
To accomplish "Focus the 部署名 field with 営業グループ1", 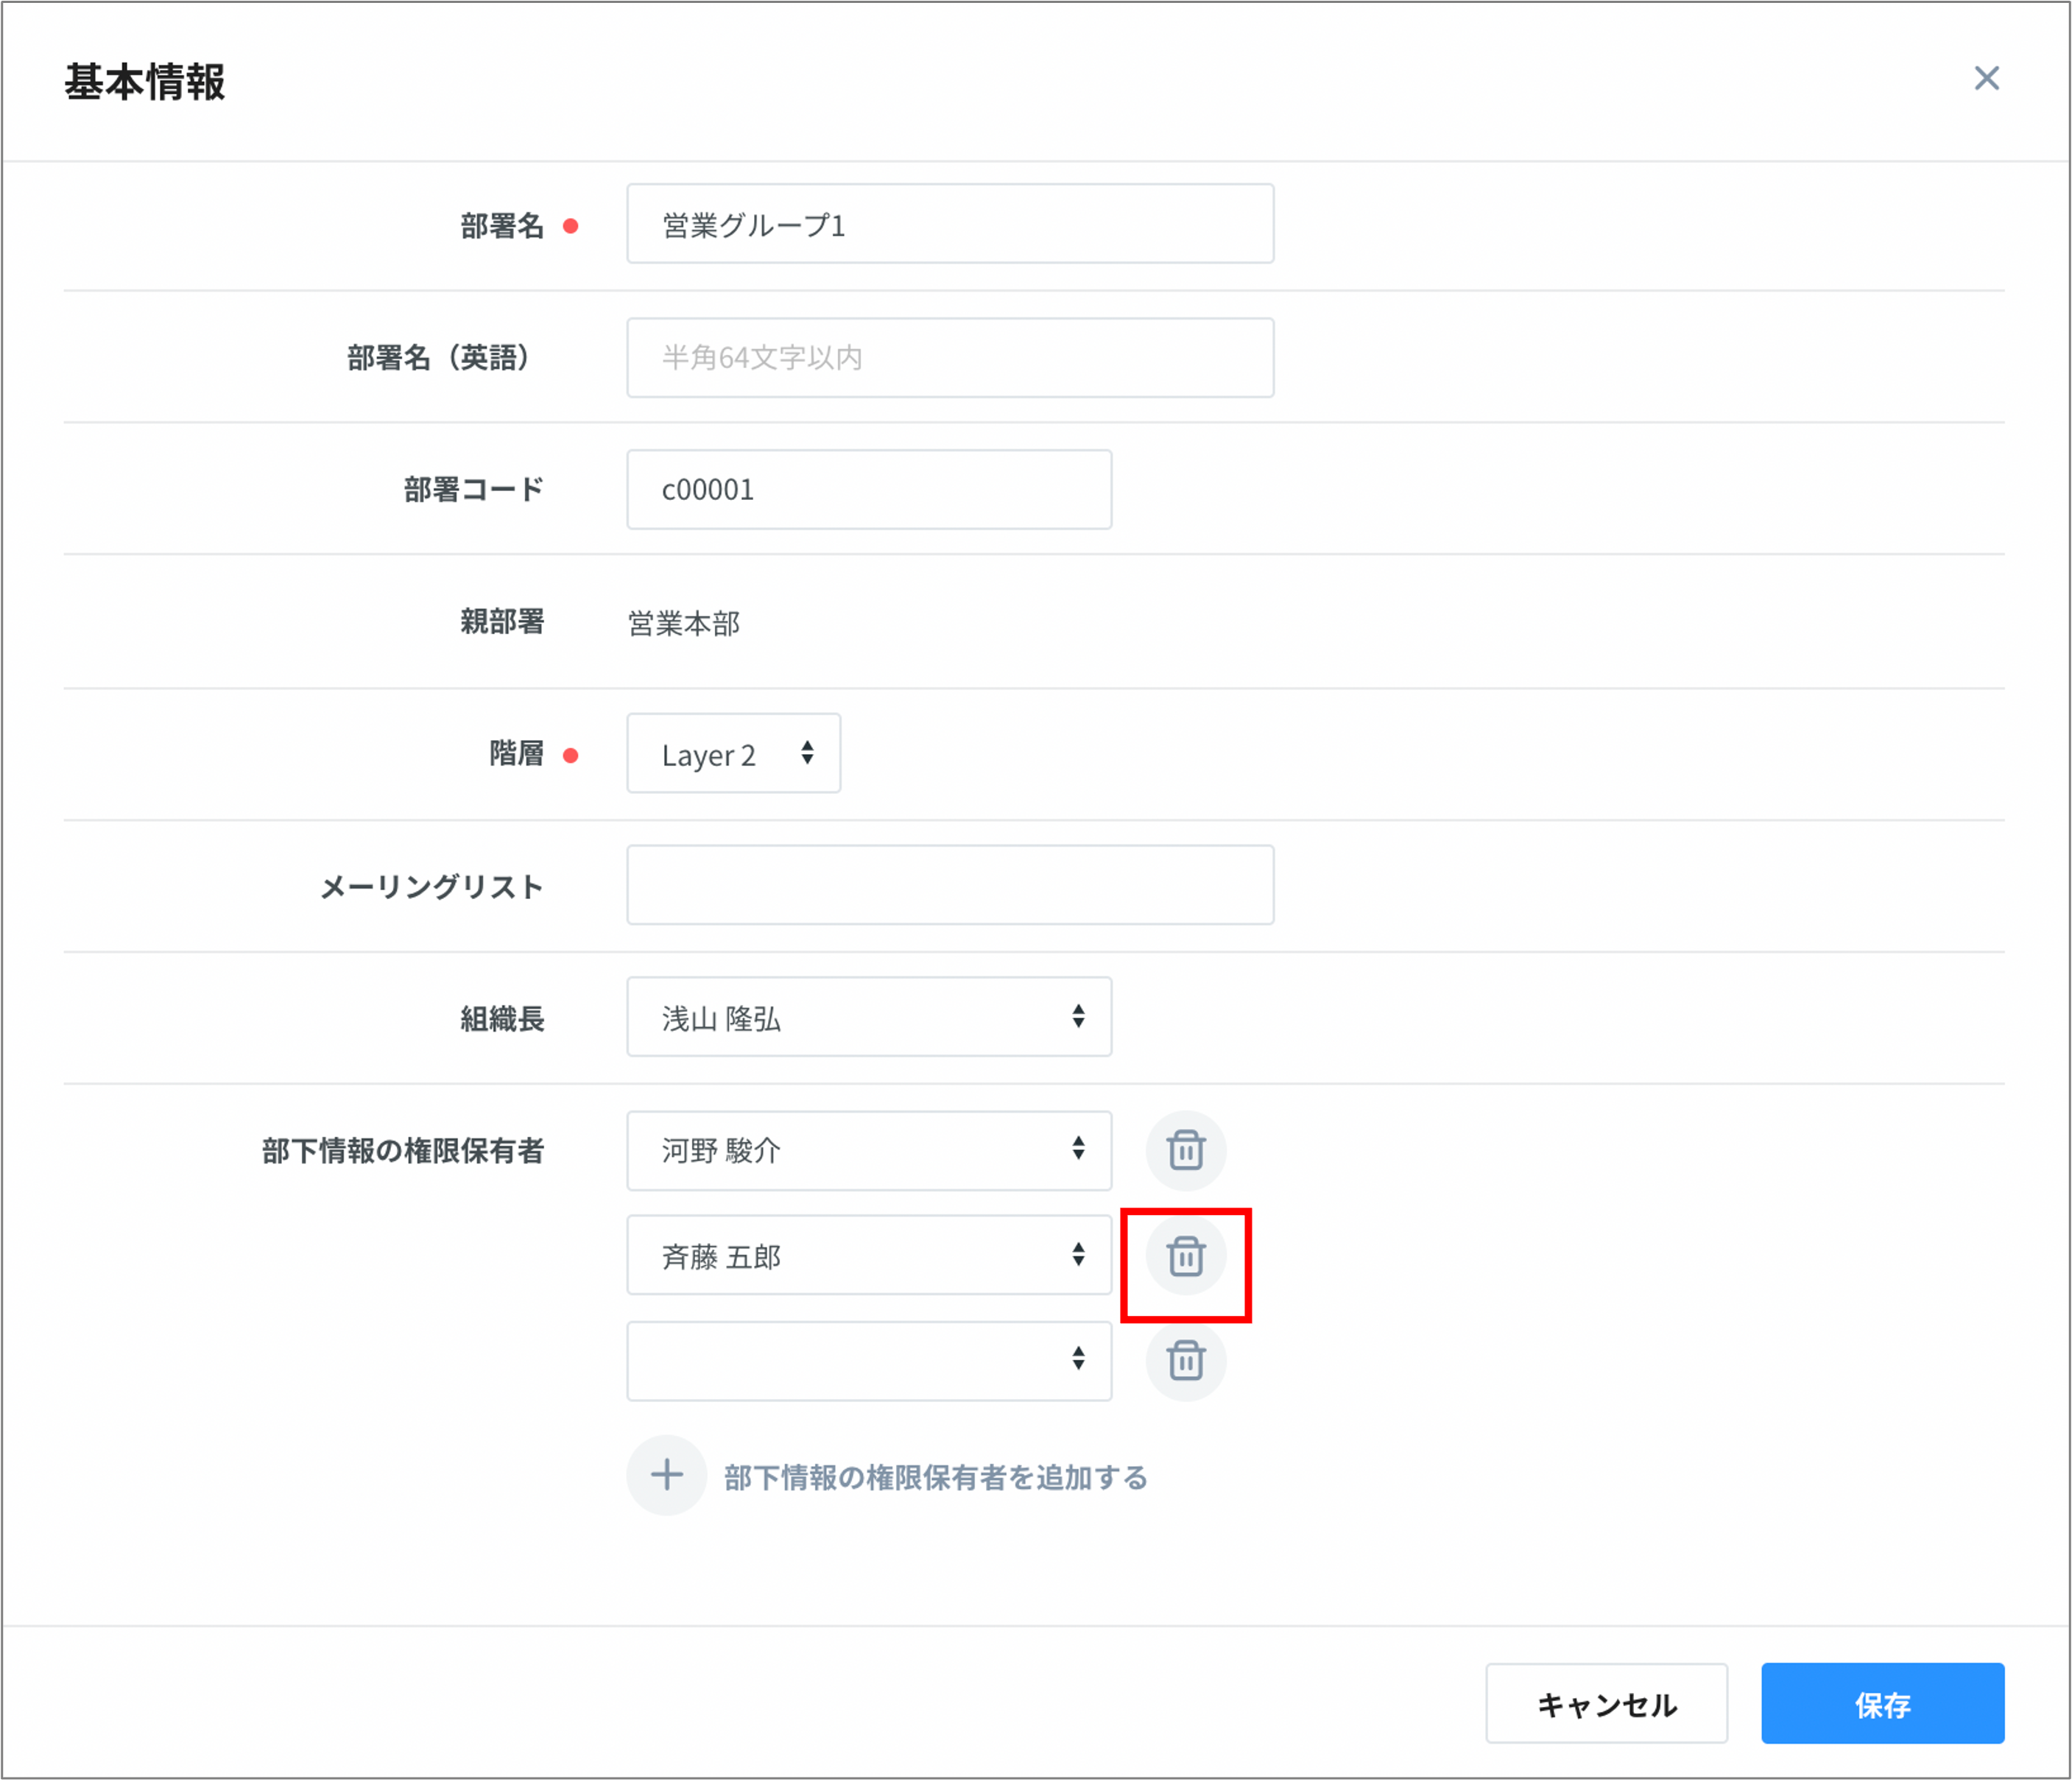I will click(x=949, y=224).
